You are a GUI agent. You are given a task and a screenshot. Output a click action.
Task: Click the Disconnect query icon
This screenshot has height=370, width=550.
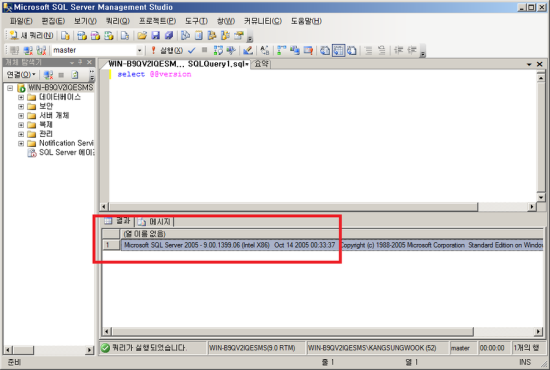click(x=41, y=51)
